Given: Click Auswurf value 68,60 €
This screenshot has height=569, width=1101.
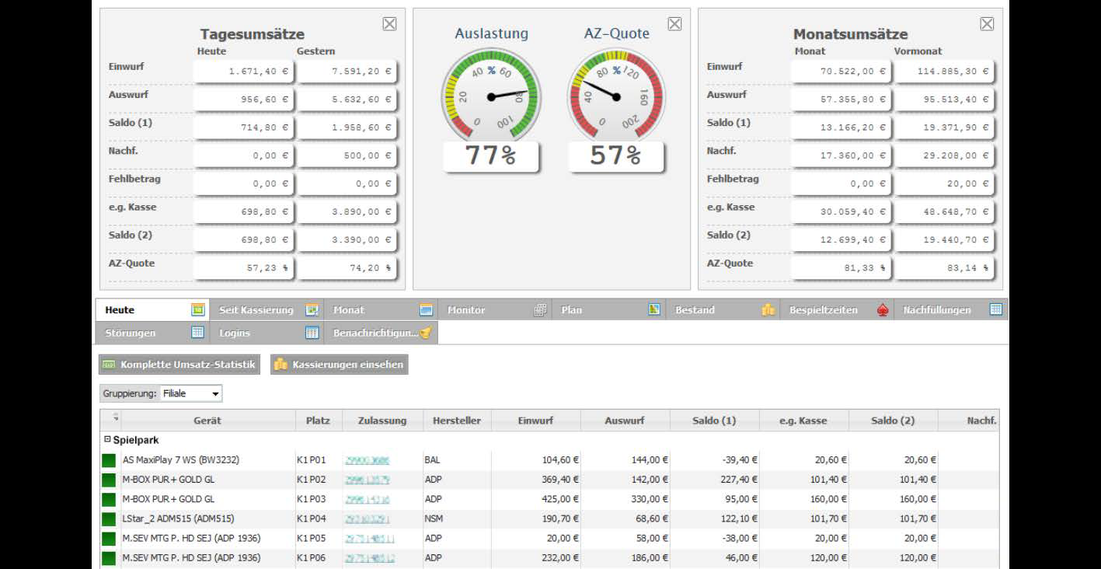Looking at the screenshot, I should click(x=650, y=519).
